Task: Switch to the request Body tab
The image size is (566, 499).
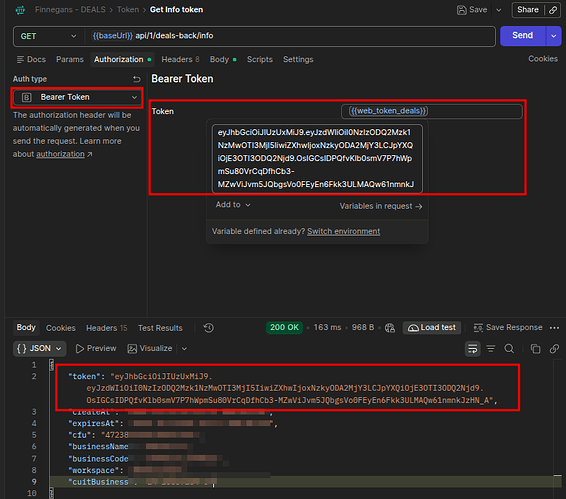Action: (223, 59)
